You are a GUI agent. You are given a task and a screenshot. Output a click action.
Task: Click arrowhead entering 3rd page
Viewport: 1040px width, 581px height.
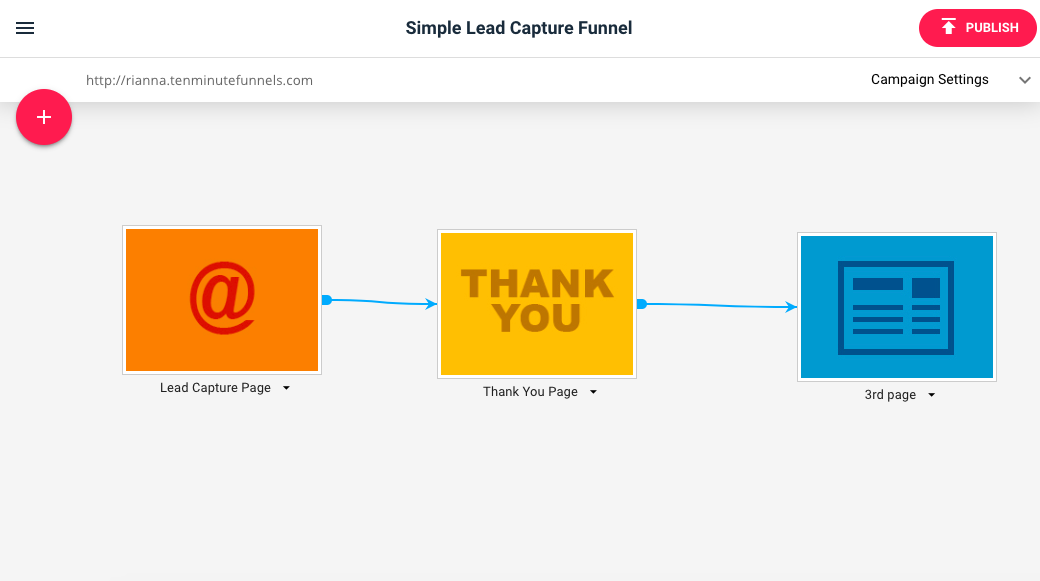(791, 306)
